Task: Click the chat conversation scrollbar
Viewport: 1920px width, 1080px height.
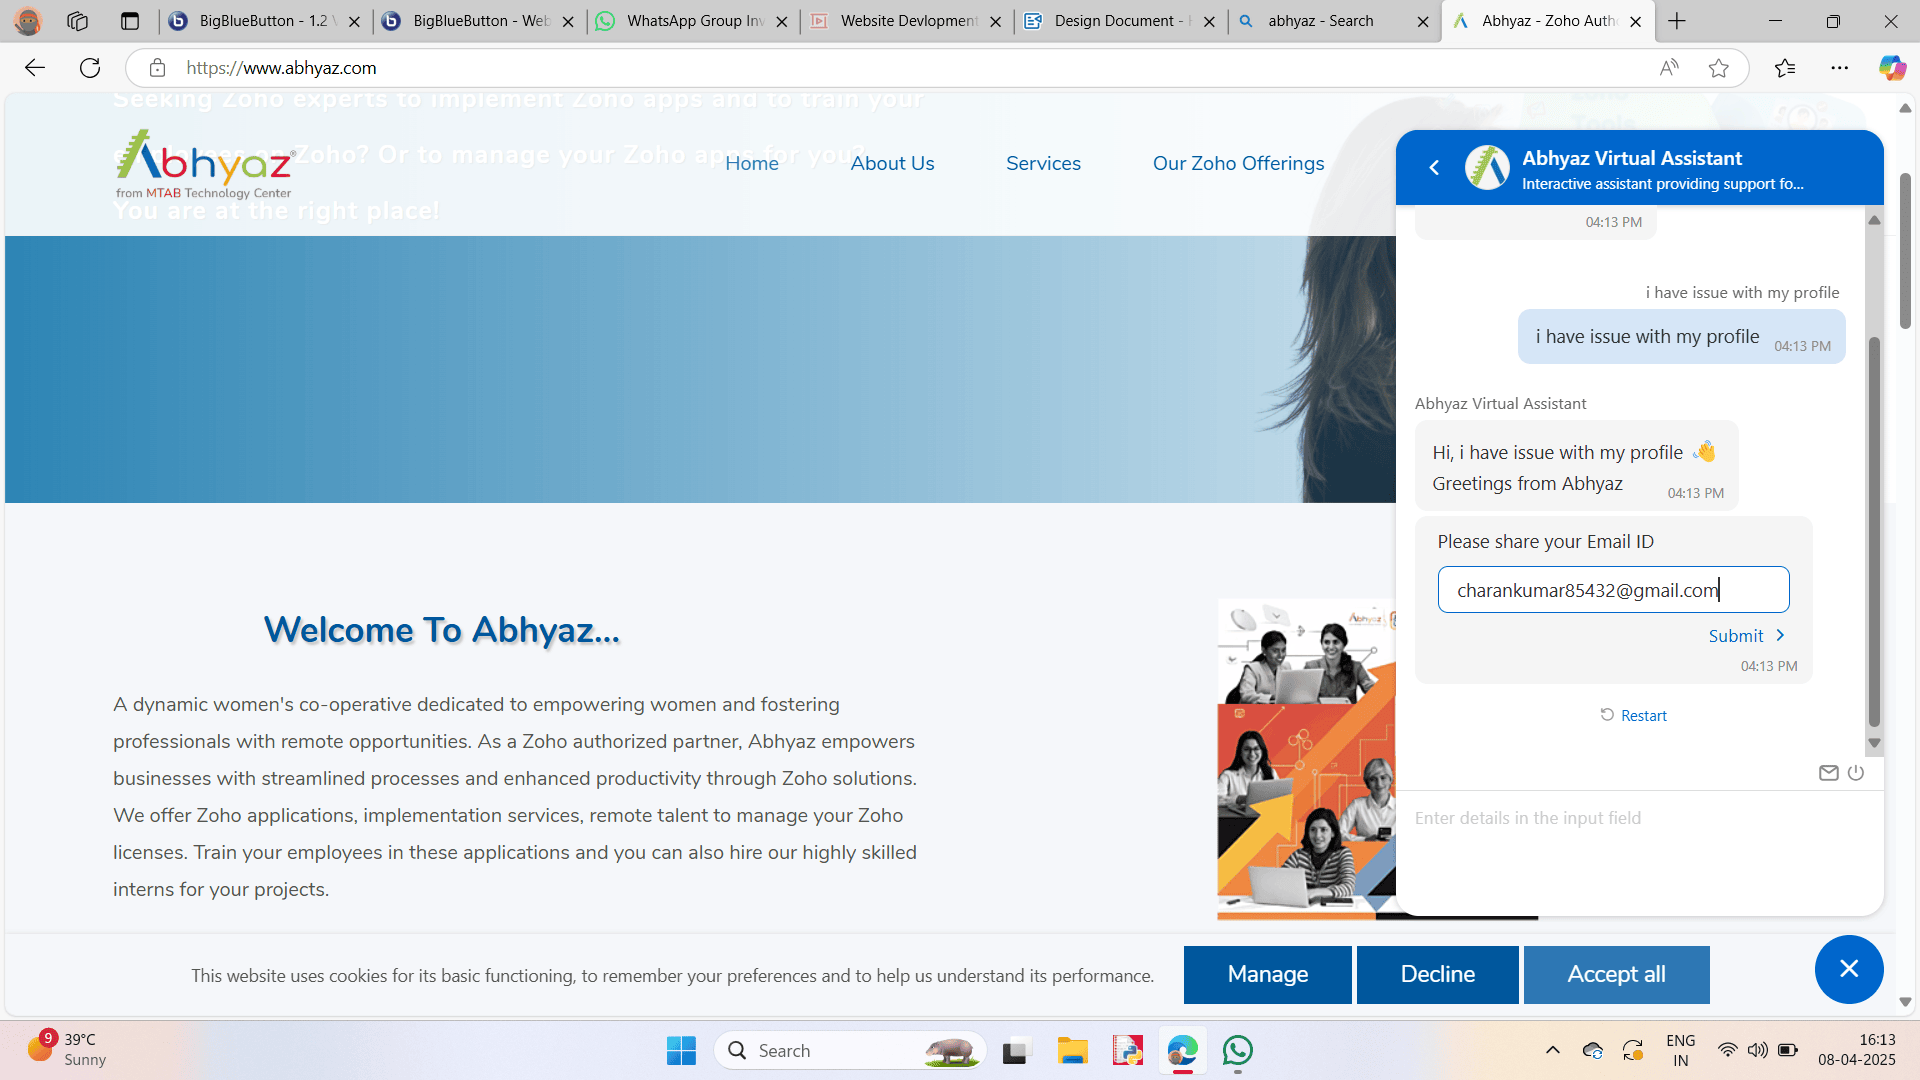Action: click(x=1874, y=530)
